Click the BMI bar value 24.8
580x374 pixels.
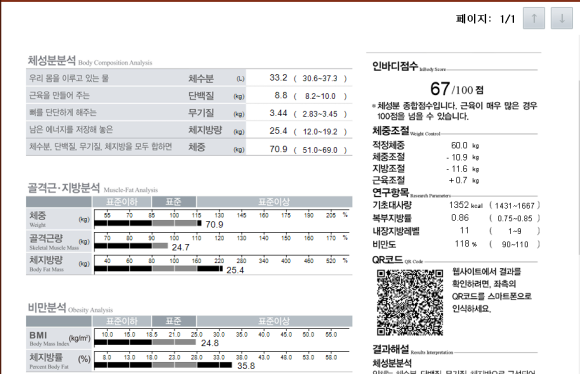pyautogui.click(x=210, y=343)
